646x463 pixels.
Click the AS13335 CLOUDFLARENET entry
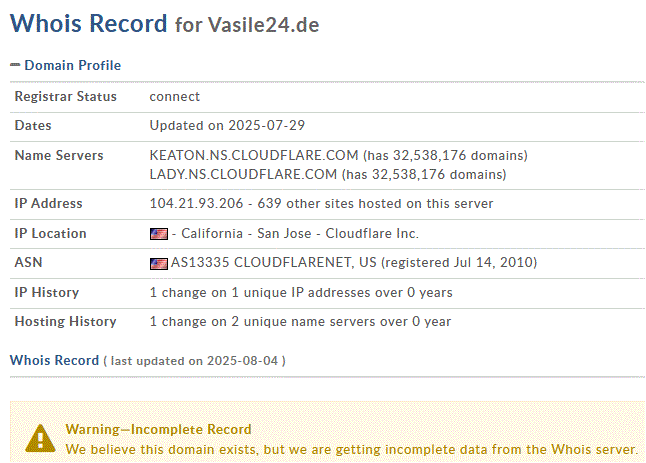coord(263,263)
